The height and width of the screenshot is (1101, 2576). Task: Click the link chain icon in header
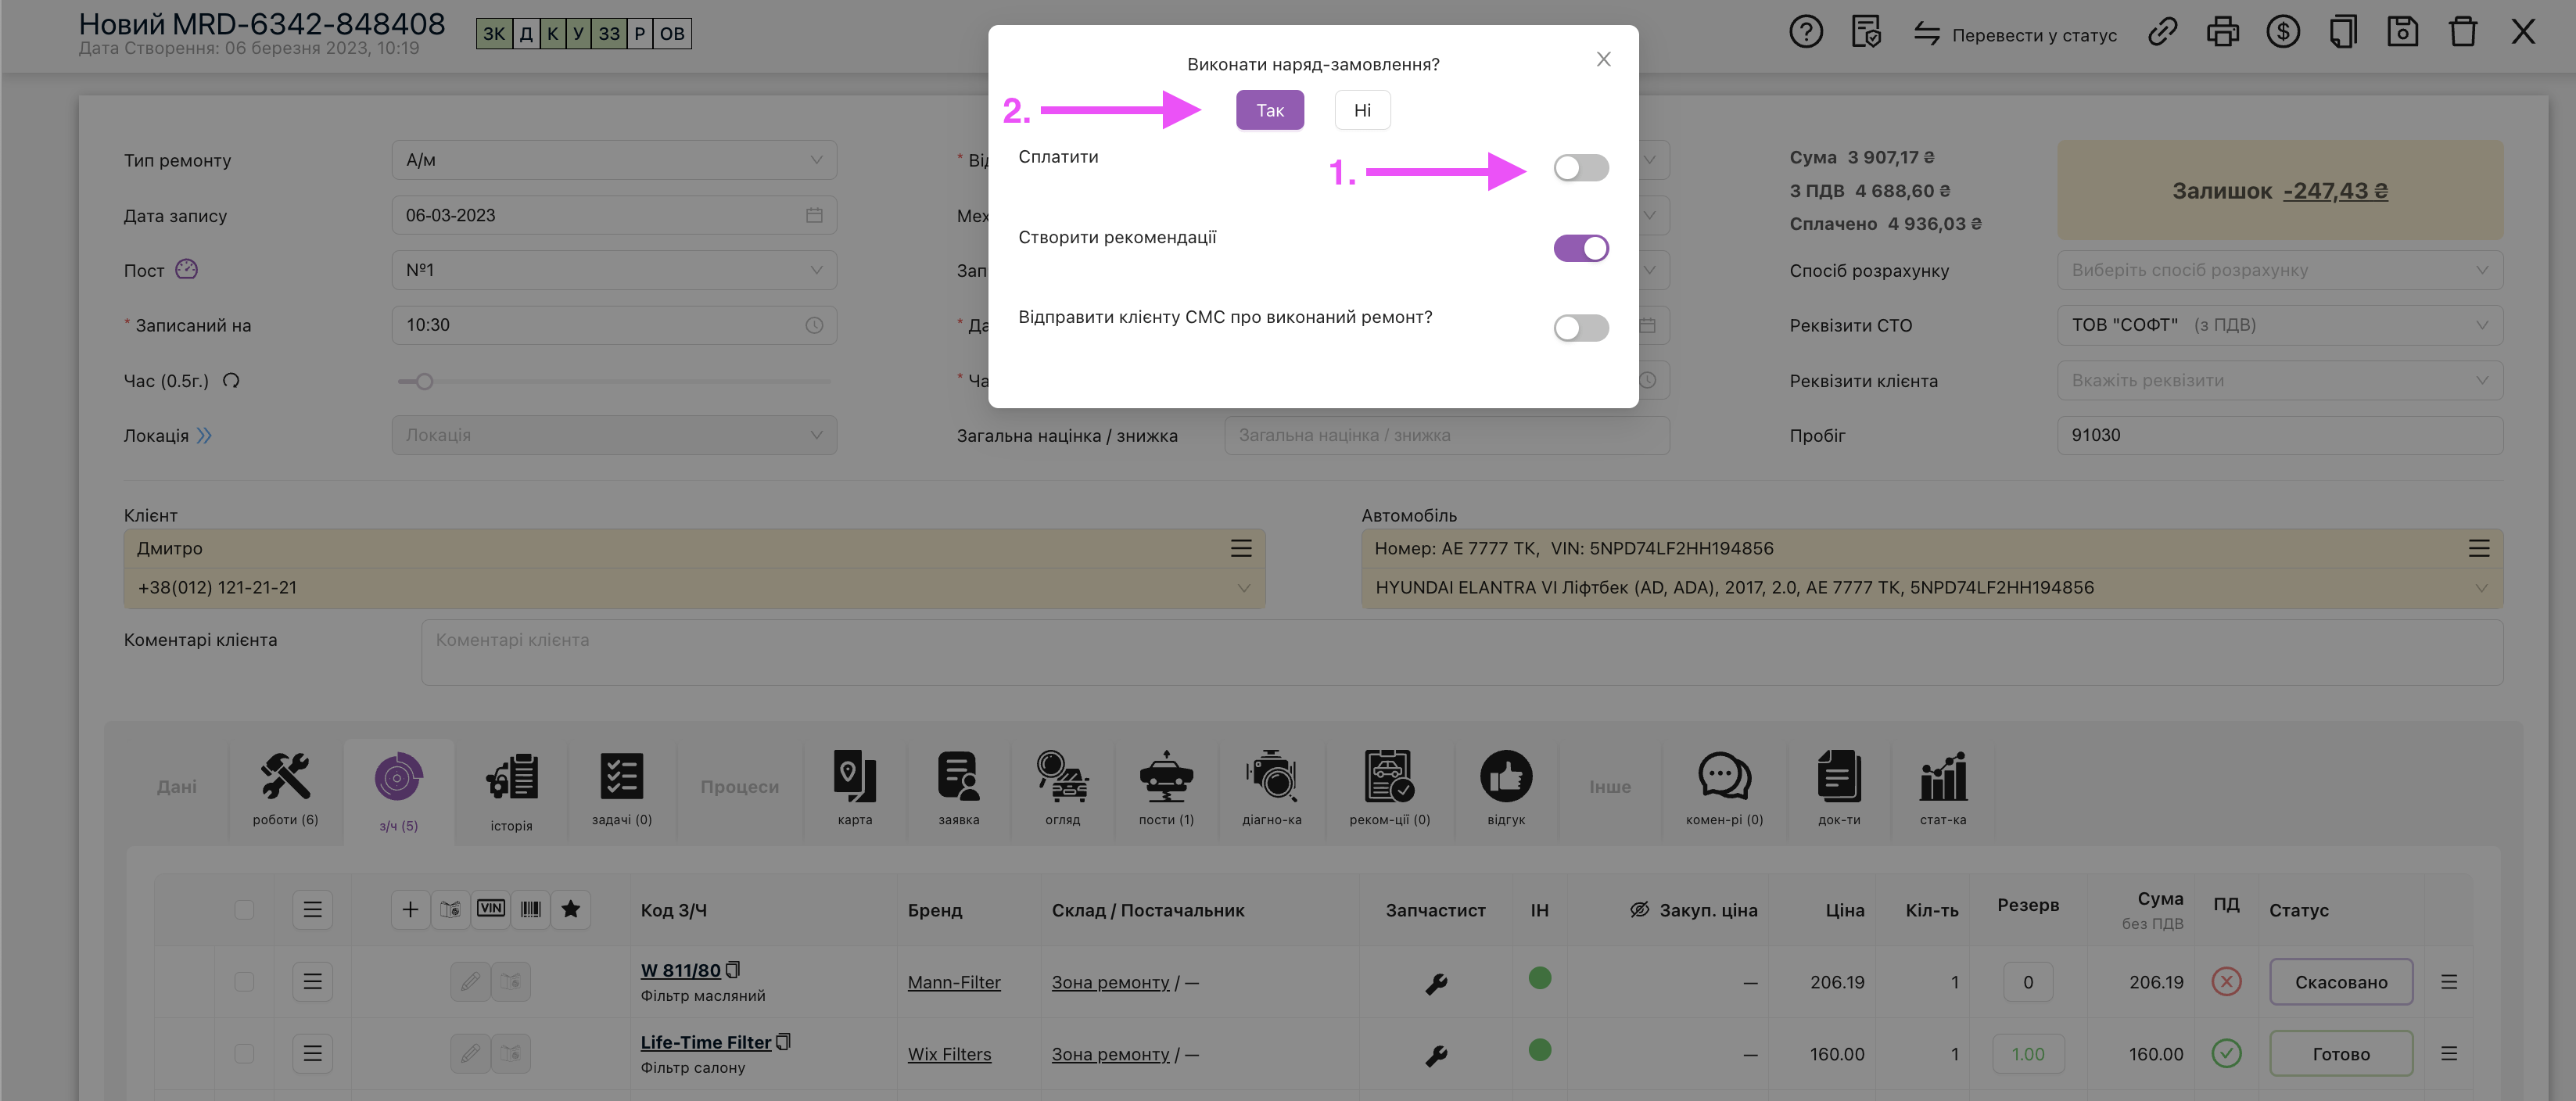[2162, 33]
